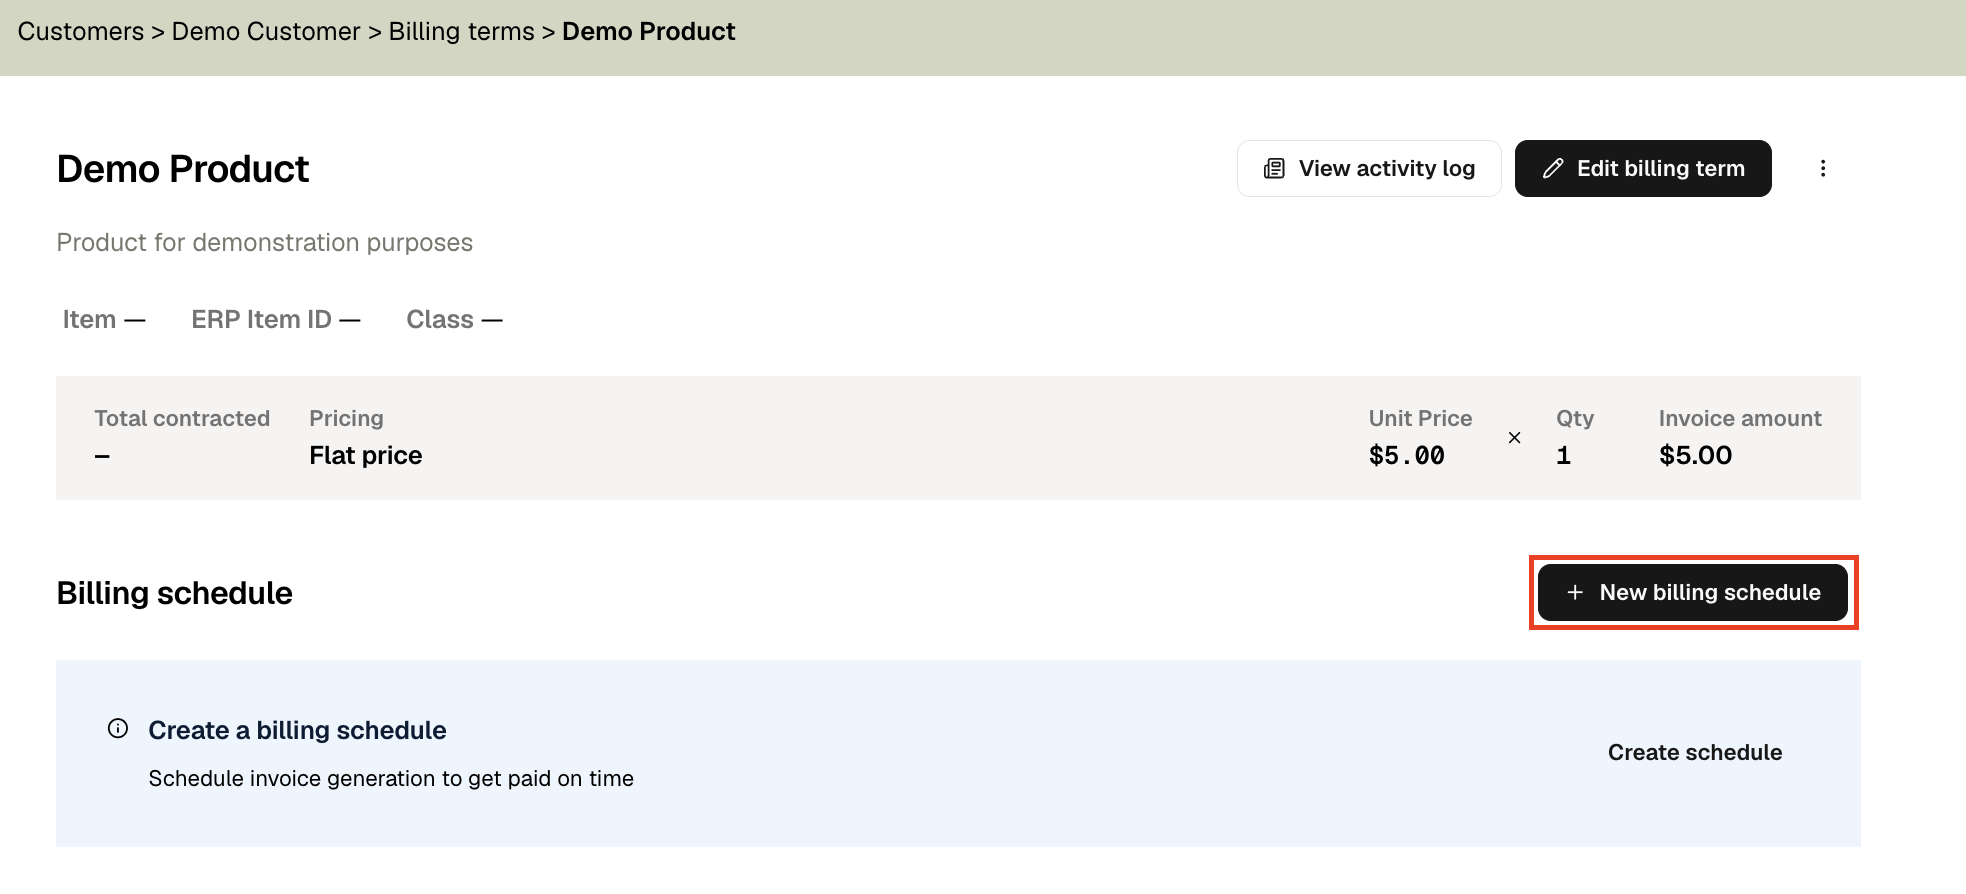Click the activity log document icon
Screen dimensions: 1966x894
point(1274,169)
